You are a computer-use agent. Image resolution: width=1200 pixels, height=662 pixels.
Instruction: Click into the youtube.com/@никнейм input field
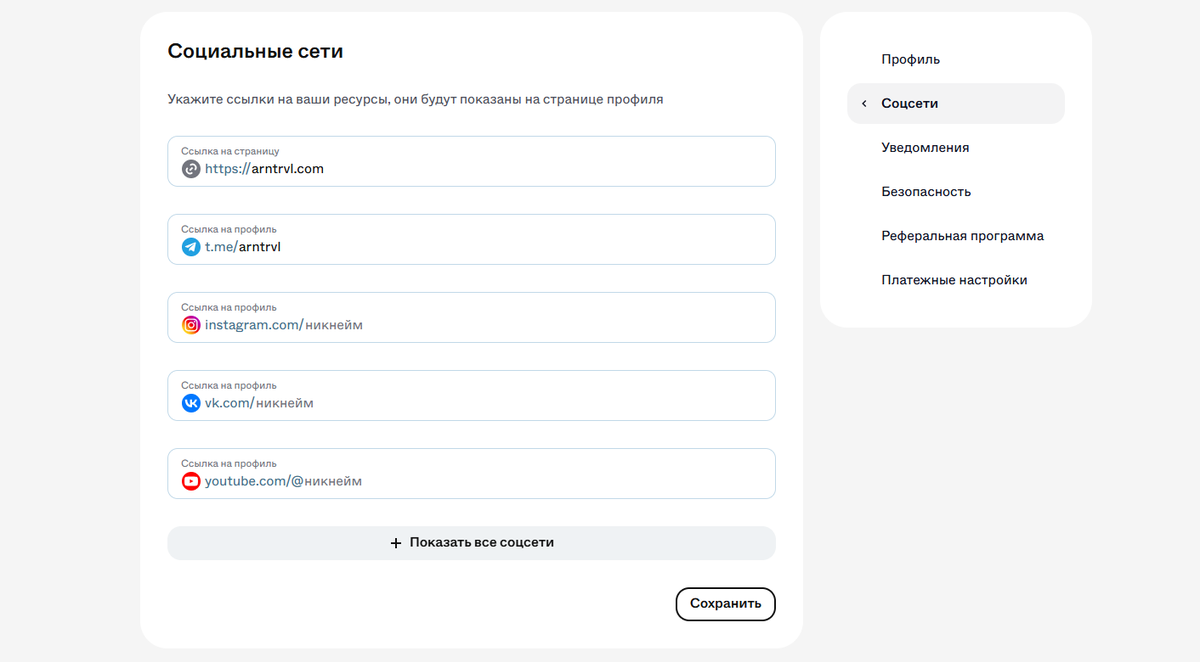point(471,473)
